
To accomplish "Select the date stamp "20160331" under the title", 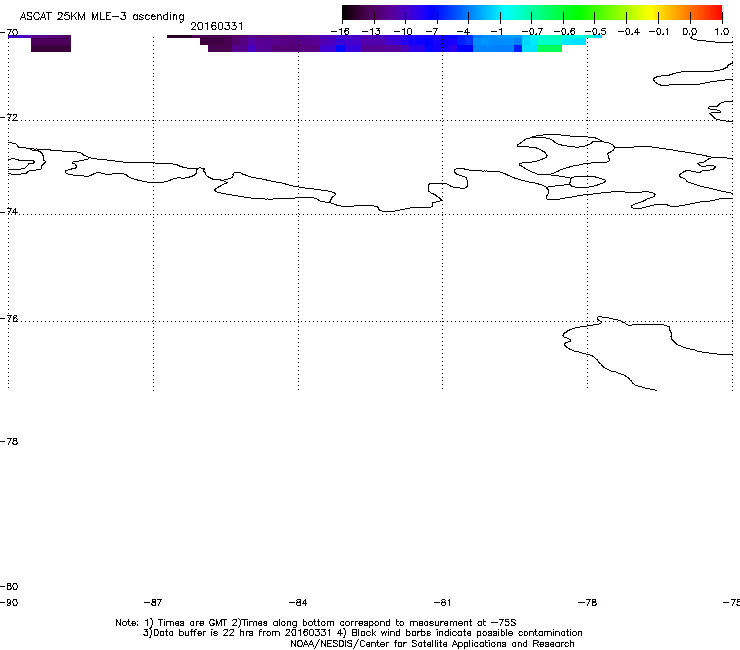I will [217, 26].
